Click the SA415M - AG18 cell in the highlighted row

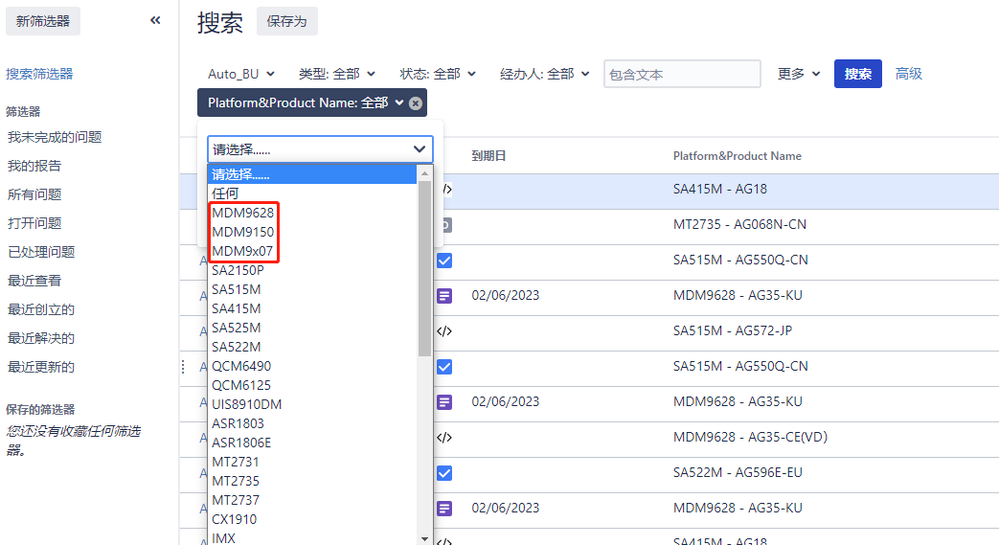tap(720, 189)
